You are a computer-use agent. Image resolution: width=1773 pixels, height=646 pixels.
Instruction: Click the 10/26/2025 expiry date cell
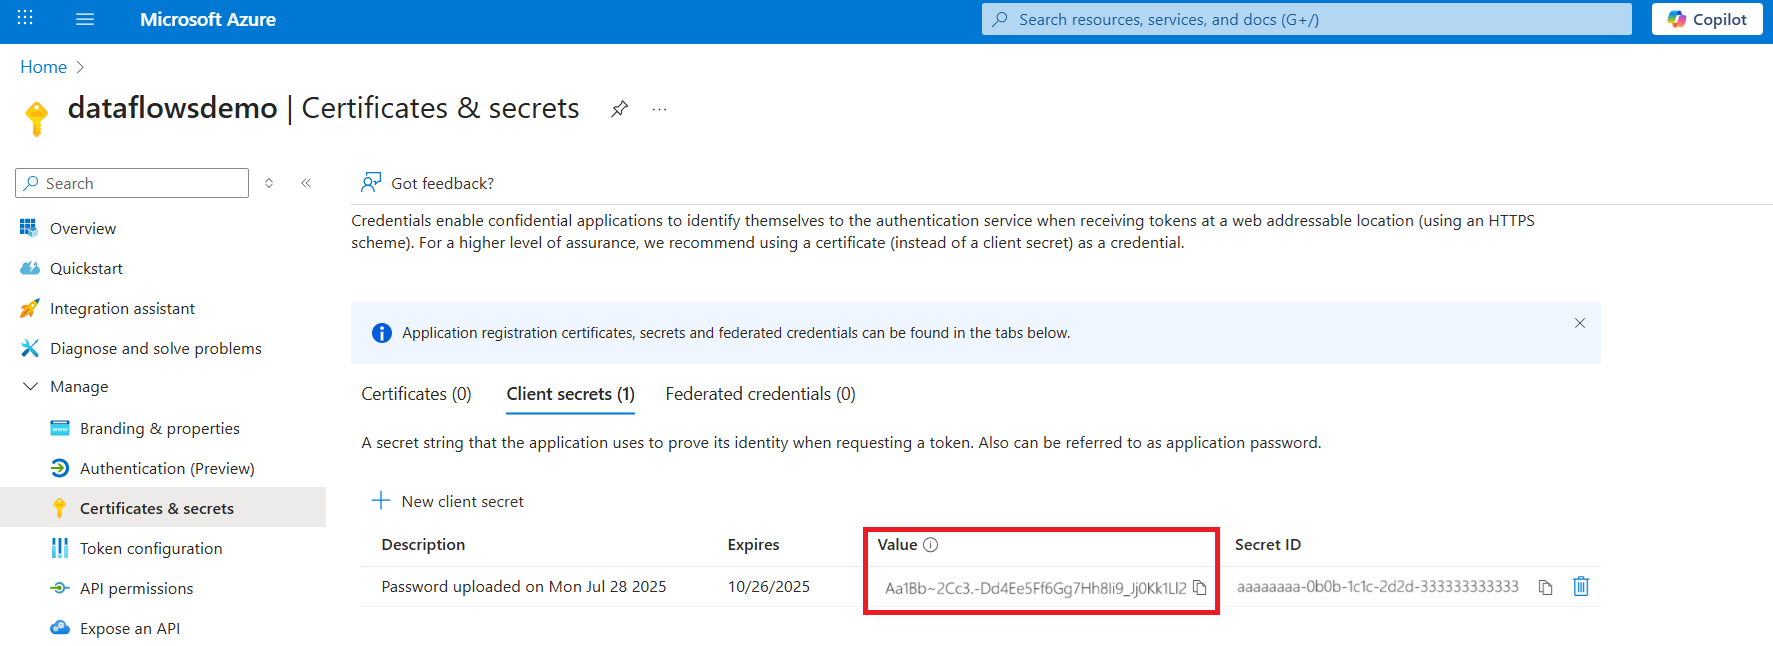pos(769,586)
